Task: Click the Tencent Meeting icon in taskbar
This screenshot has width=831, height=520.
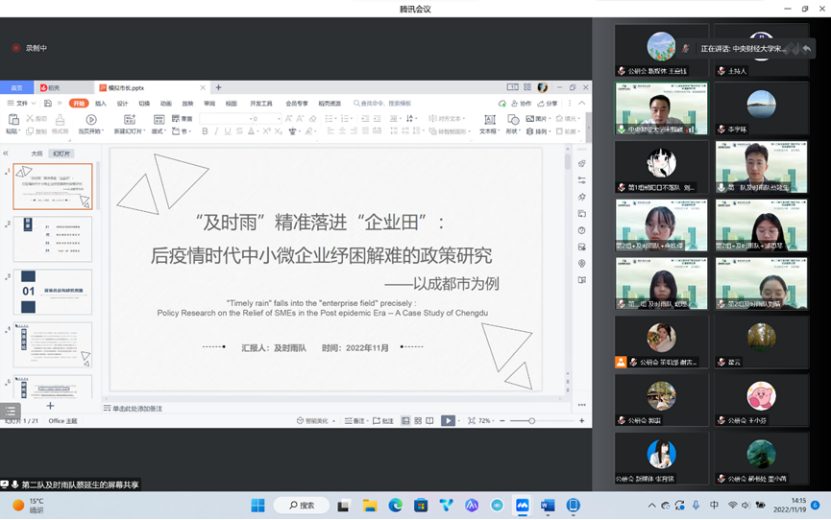Action: [x=522, y=505]
